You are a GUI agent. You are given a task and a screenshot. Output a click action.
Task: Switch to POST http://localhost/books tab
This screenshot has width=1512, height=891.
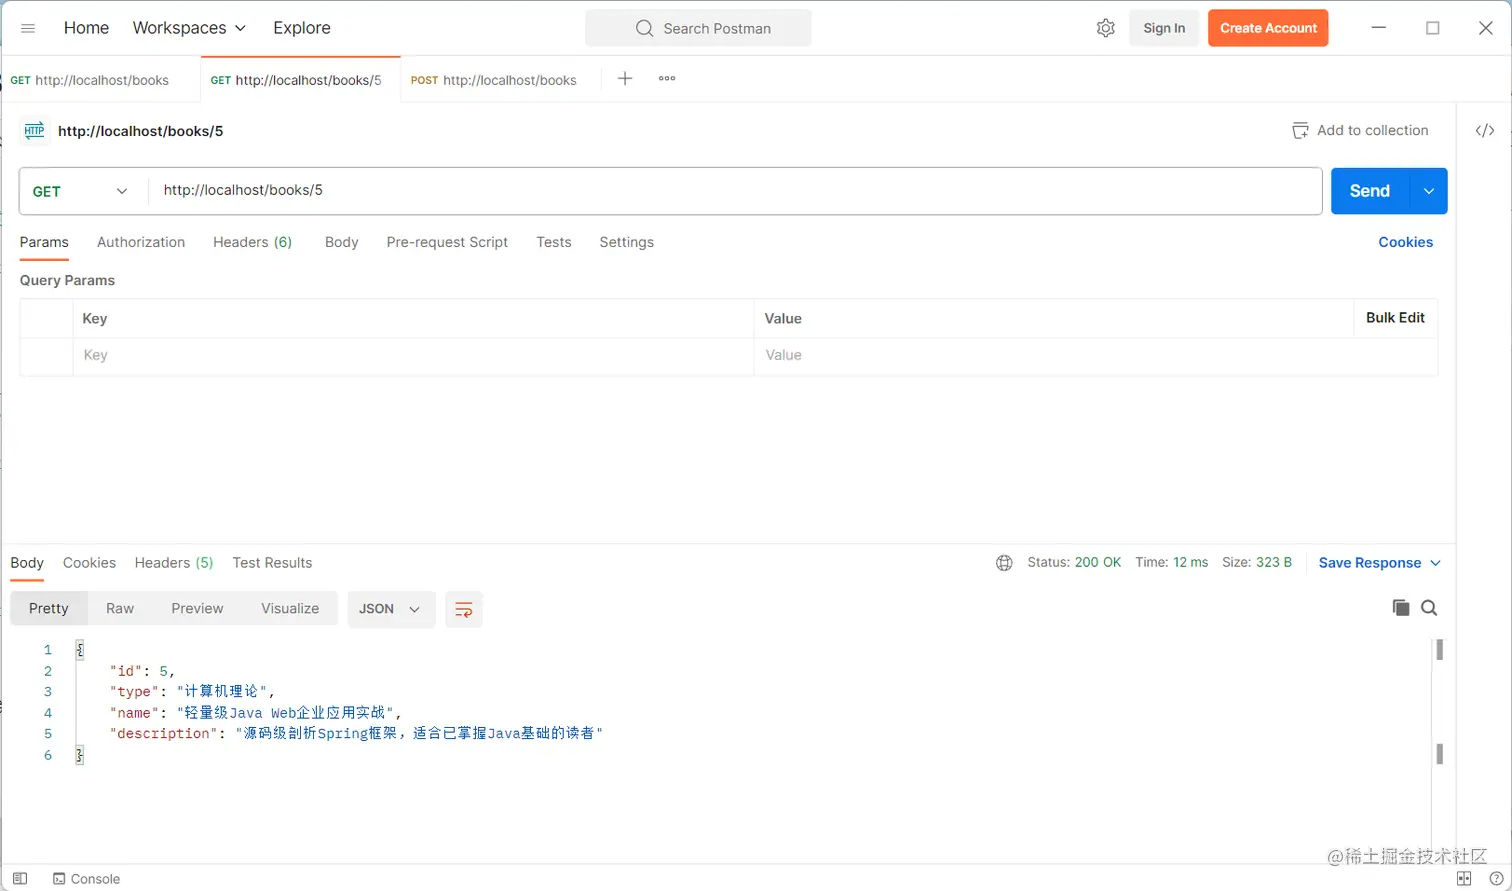tap(494, 80)
